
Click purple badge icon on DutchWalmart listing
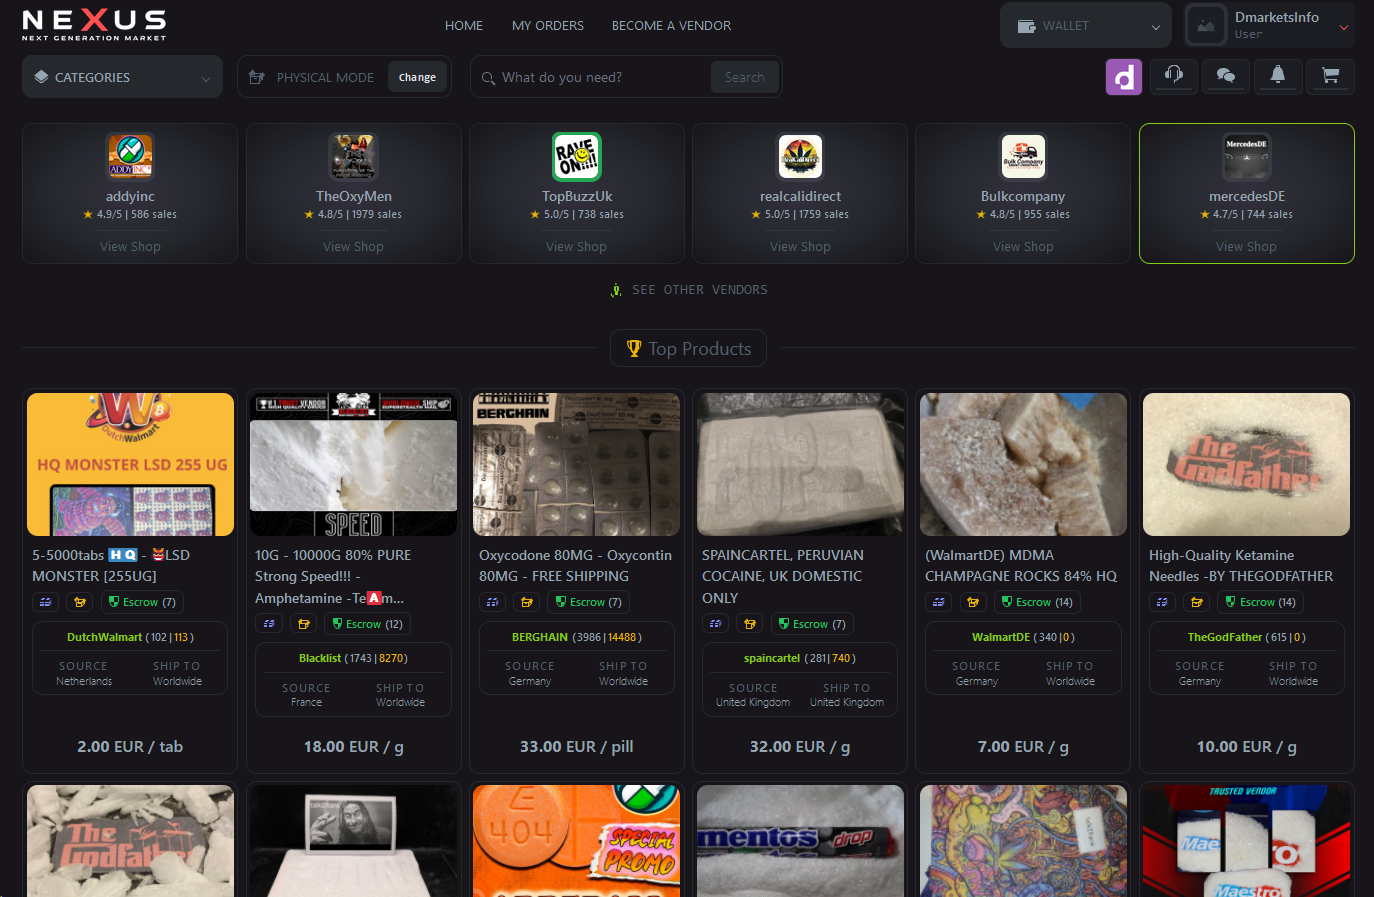pos(45,602)
